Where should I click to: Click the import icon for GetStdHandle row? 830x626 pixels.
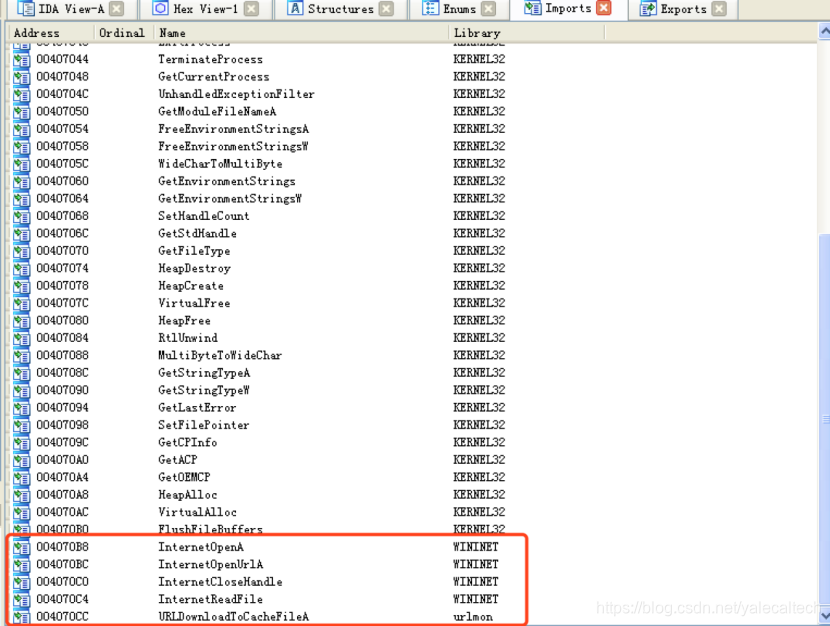point(22,234)
